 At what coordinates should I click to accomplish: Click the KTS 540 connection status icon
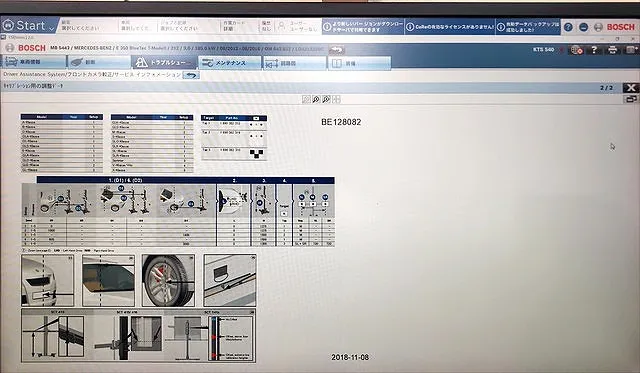(576, 50)
